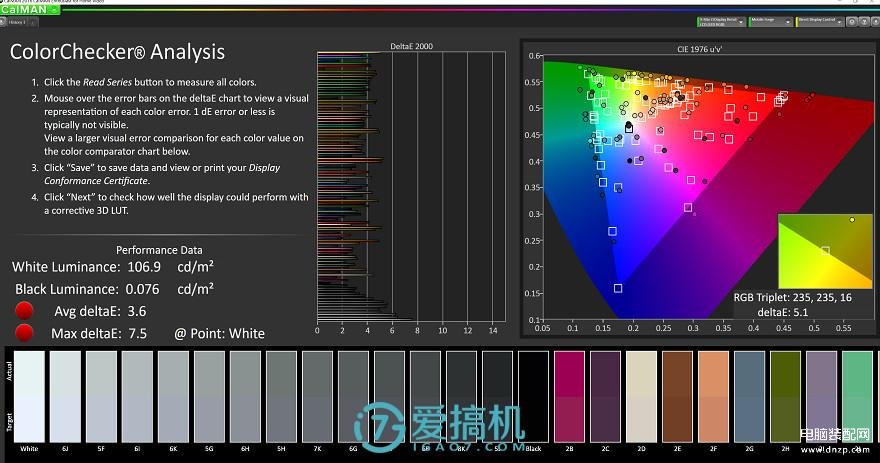The height and width of the screenshot is (463, 880).
Task: Click the rightmost toolbar icon at top right
Action: coord(876,22)
